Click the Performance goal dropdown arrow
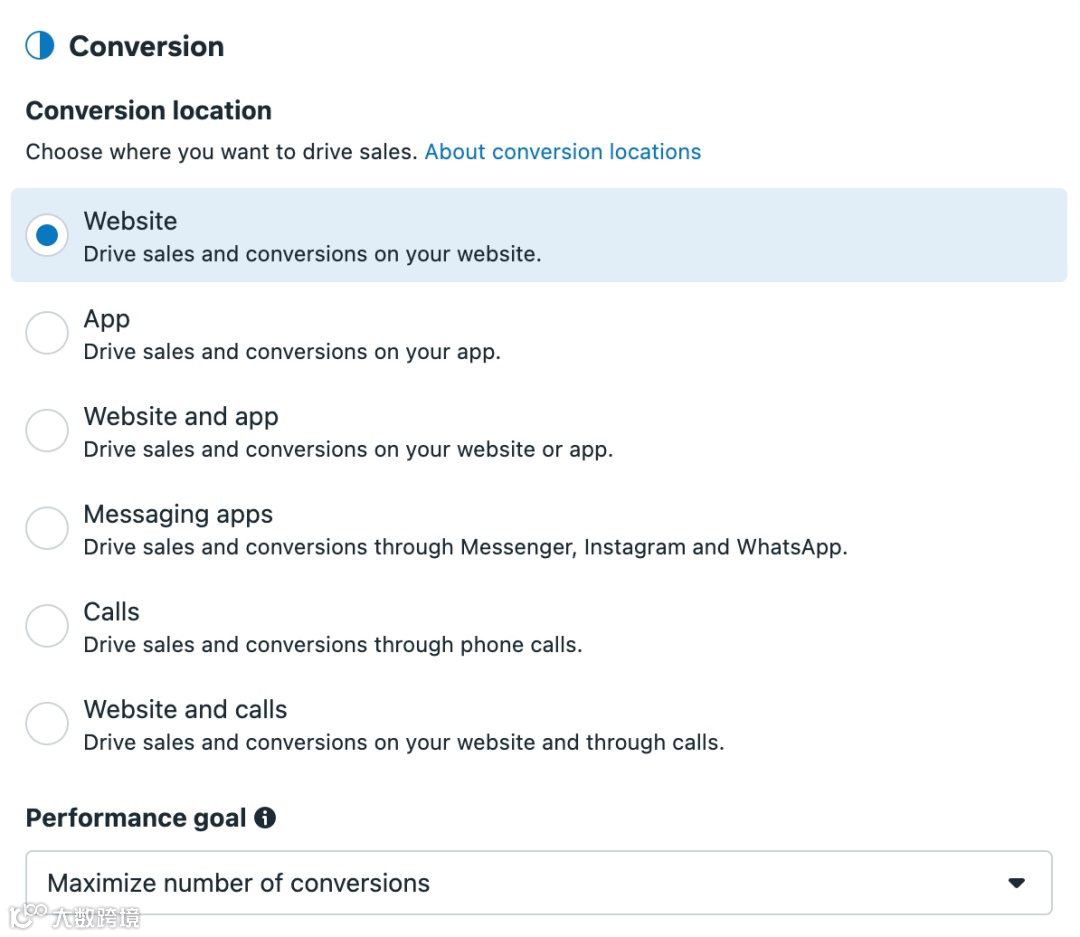 coord(1017,883)
